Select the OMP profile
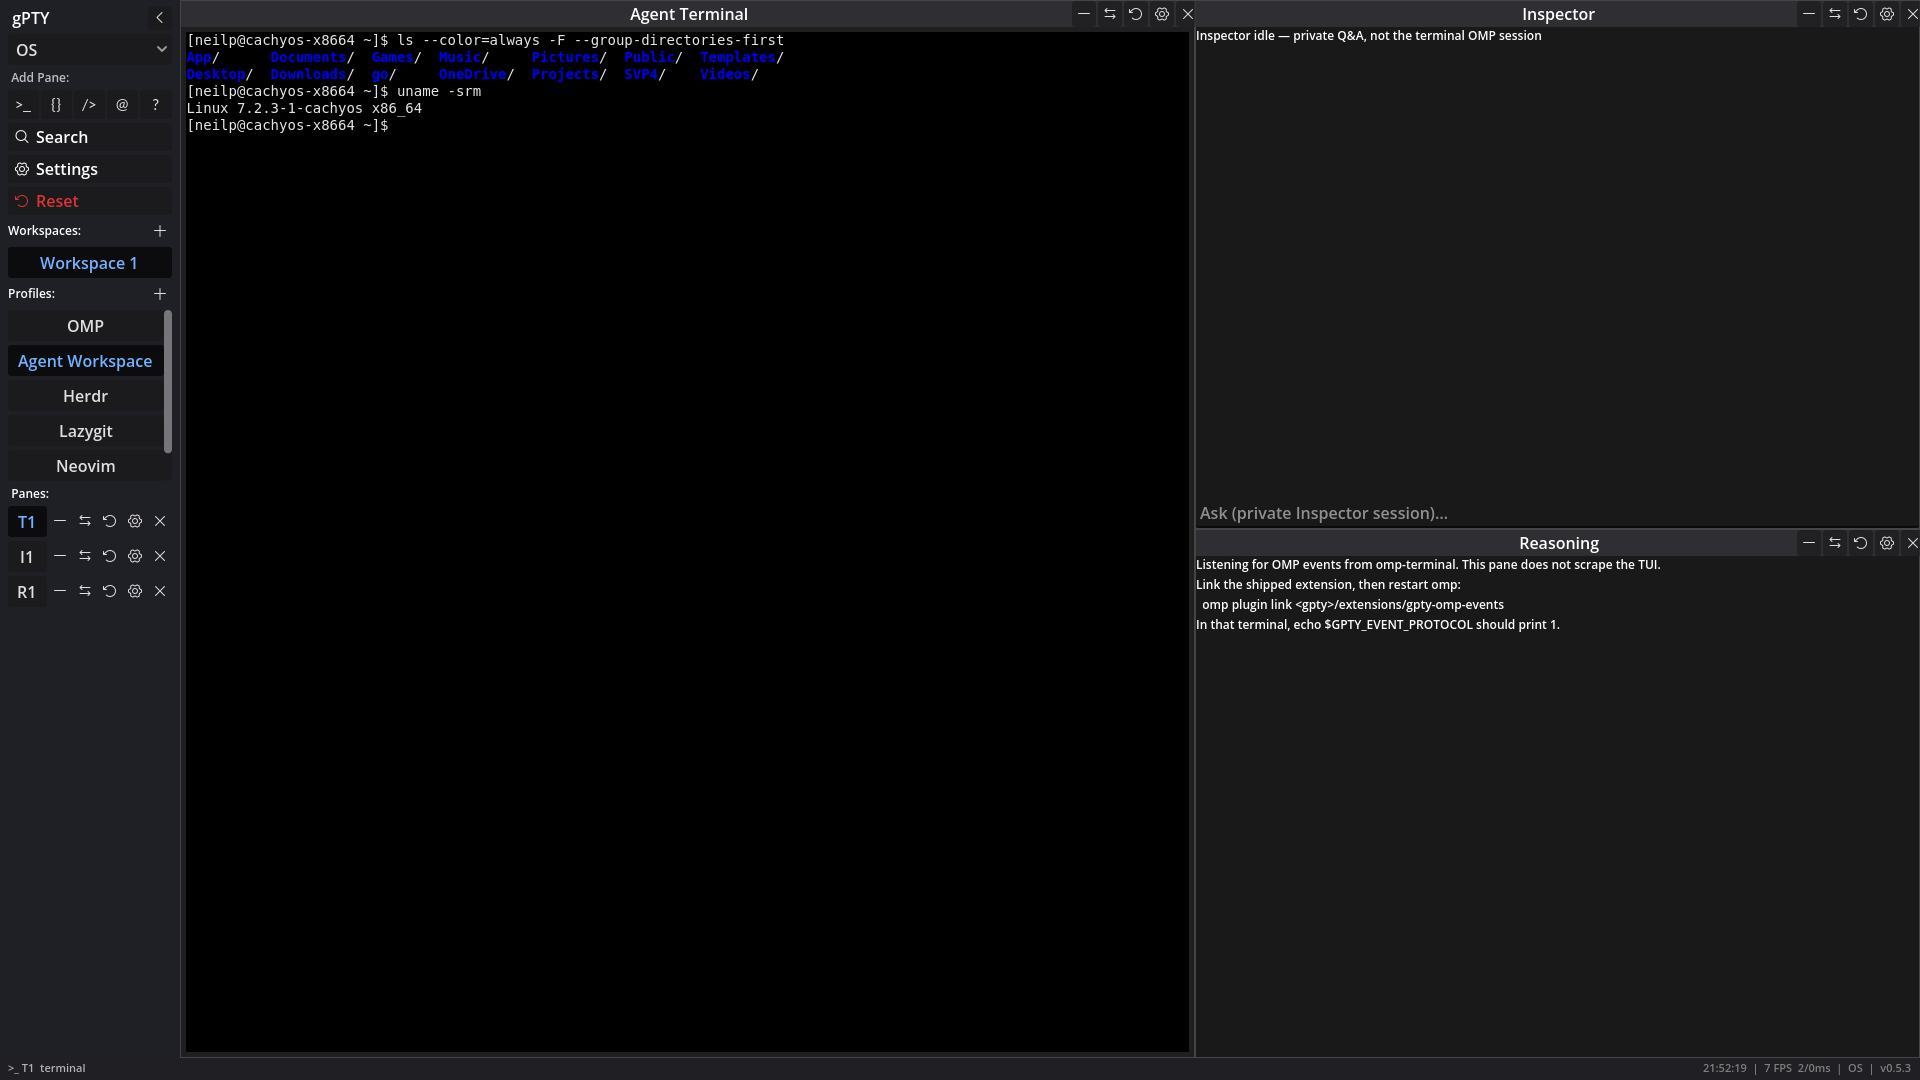The height and width of the screenshot is (1080, 1920). [x=85, y=326]
